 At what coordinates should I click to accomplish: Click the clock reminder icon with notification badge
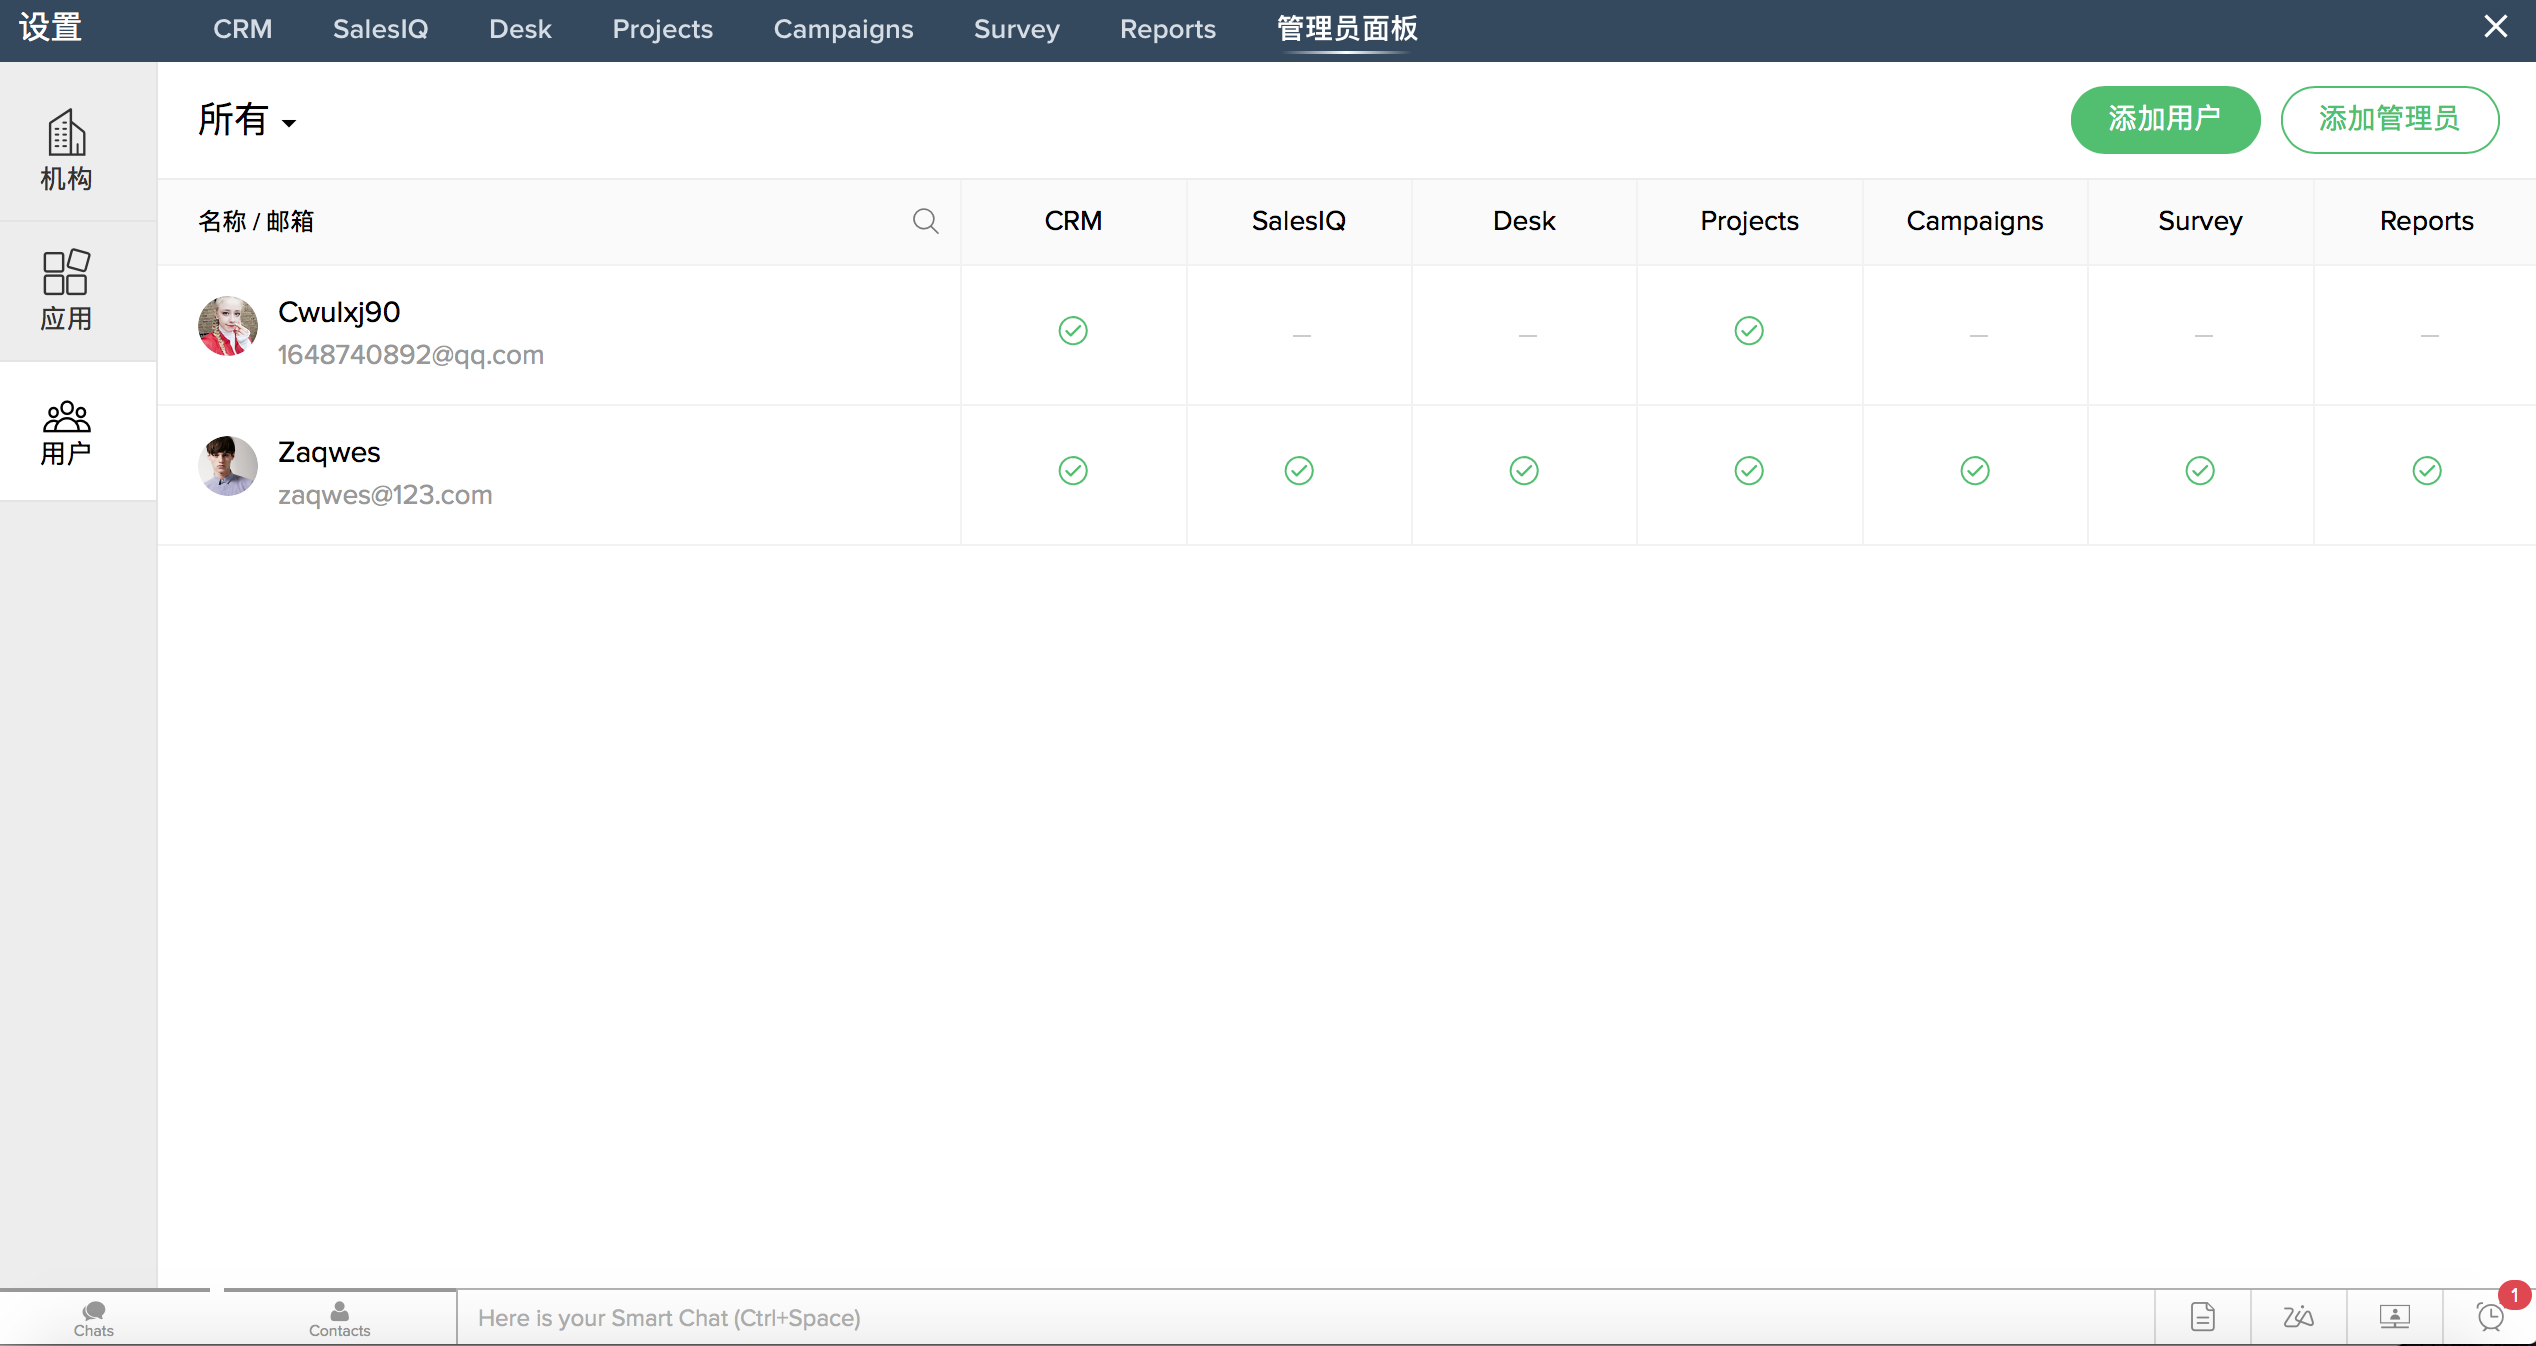coord(2490,1316)
